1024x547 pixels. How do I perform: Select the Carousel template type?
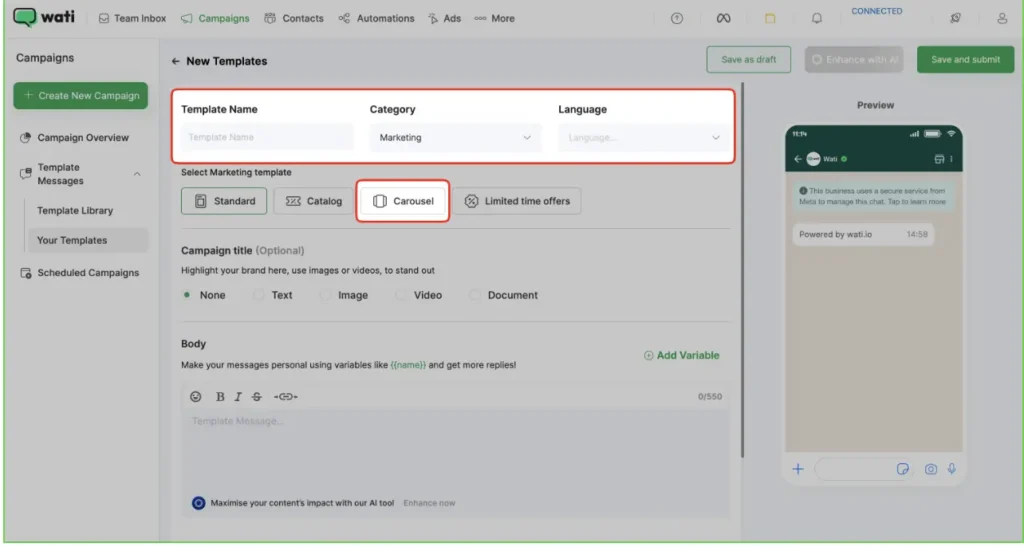pos(403,201)
